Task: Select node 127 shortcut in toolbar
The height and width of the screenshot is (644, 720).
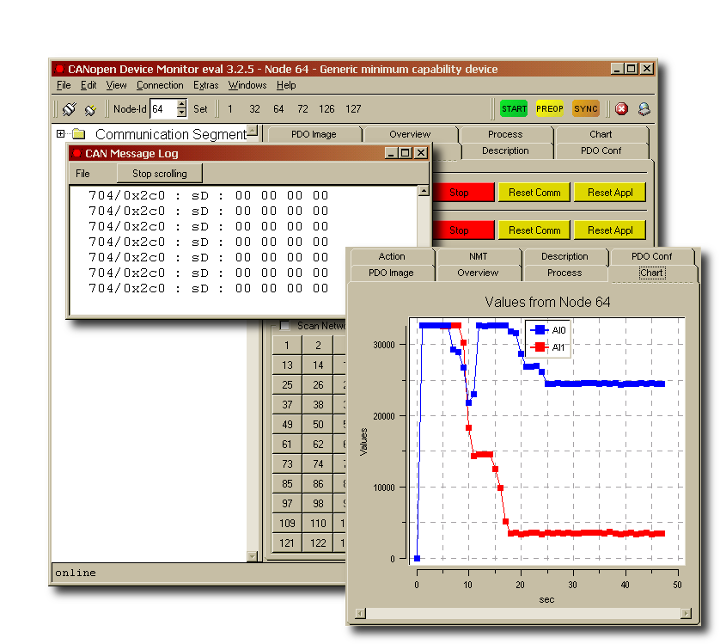Action: pos(353,109)
